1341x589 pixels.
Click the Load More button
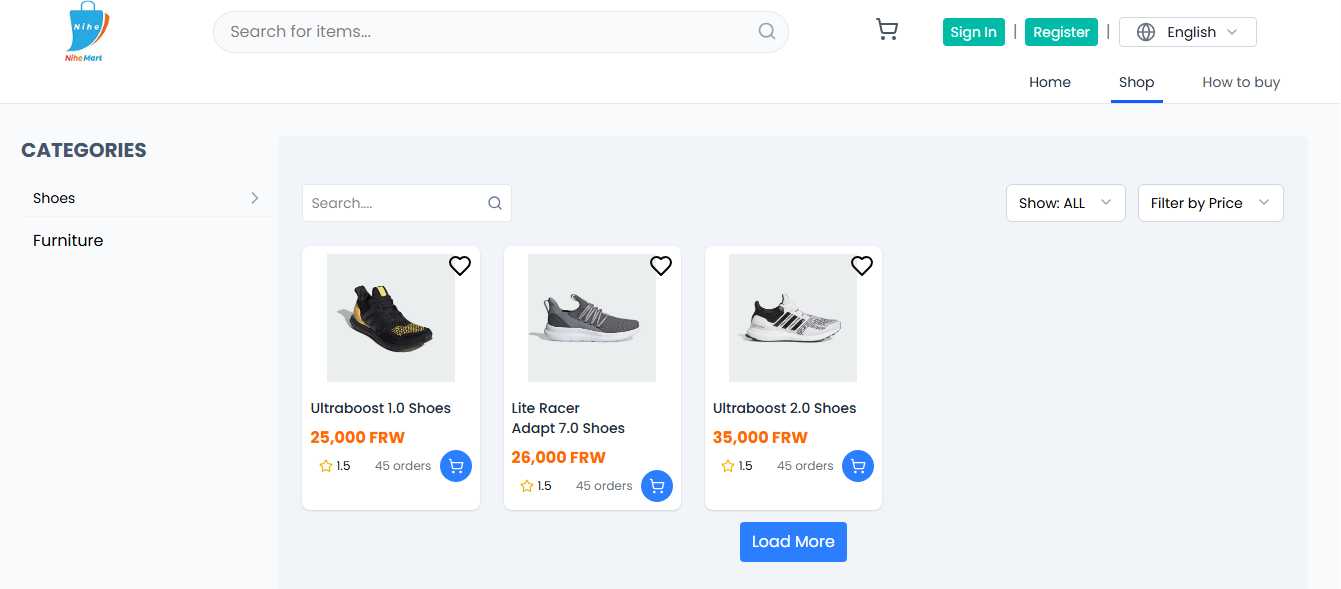793,541
